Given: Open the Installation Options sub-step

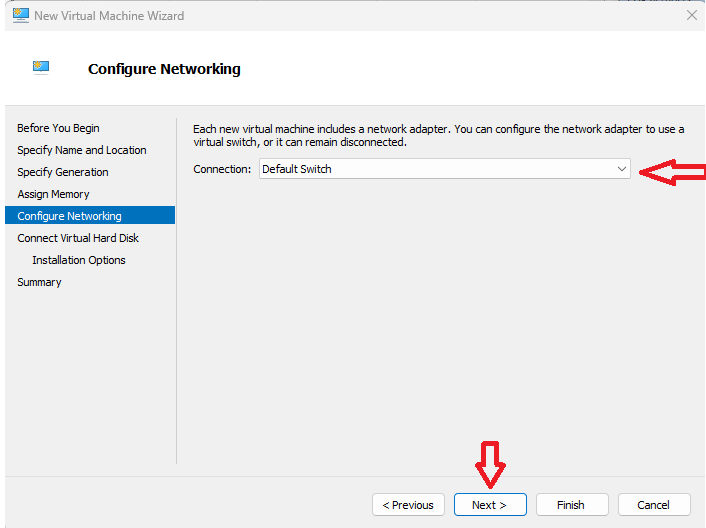Looking at the screenshot, I should pyautogui.click(x=79, y=260).
